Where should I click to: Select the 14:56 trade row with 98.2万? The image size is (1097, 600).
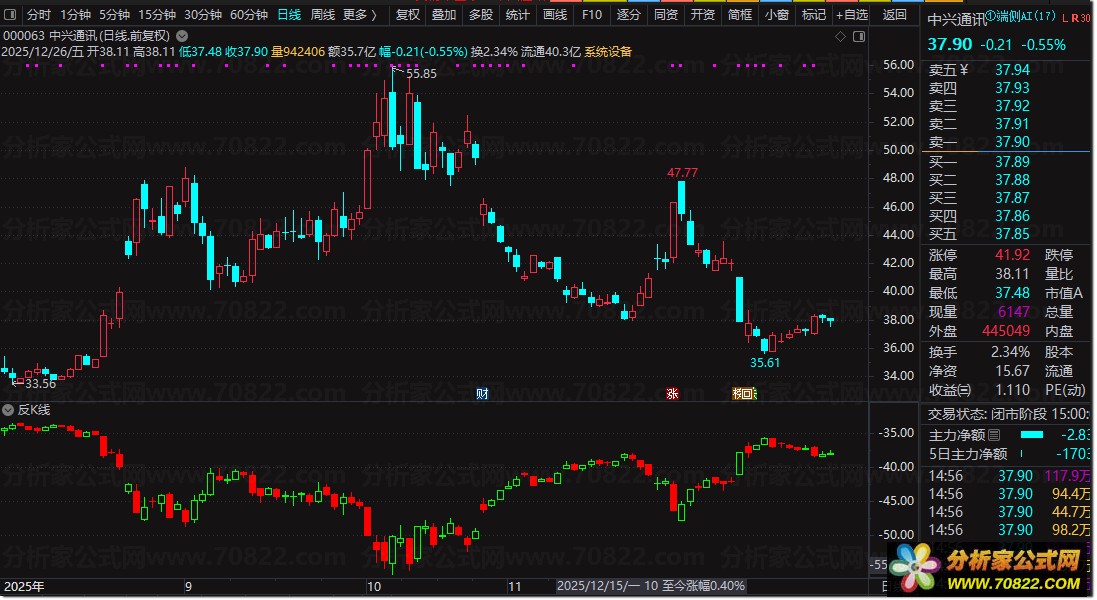pyautogui.click(x=1008, y=531)
